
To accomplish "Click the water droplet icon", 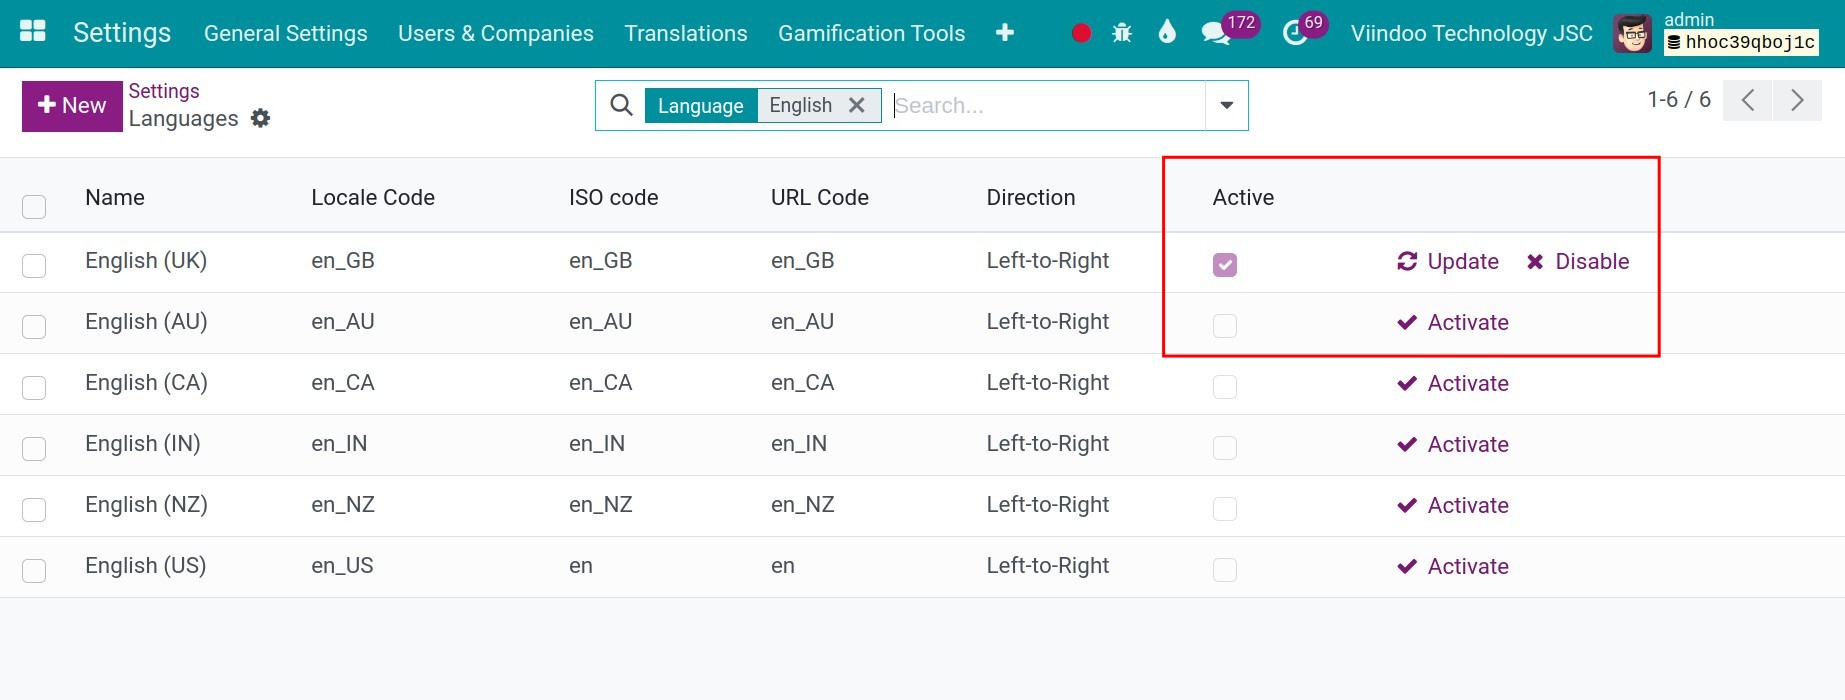I will (x=1167, y=32).
